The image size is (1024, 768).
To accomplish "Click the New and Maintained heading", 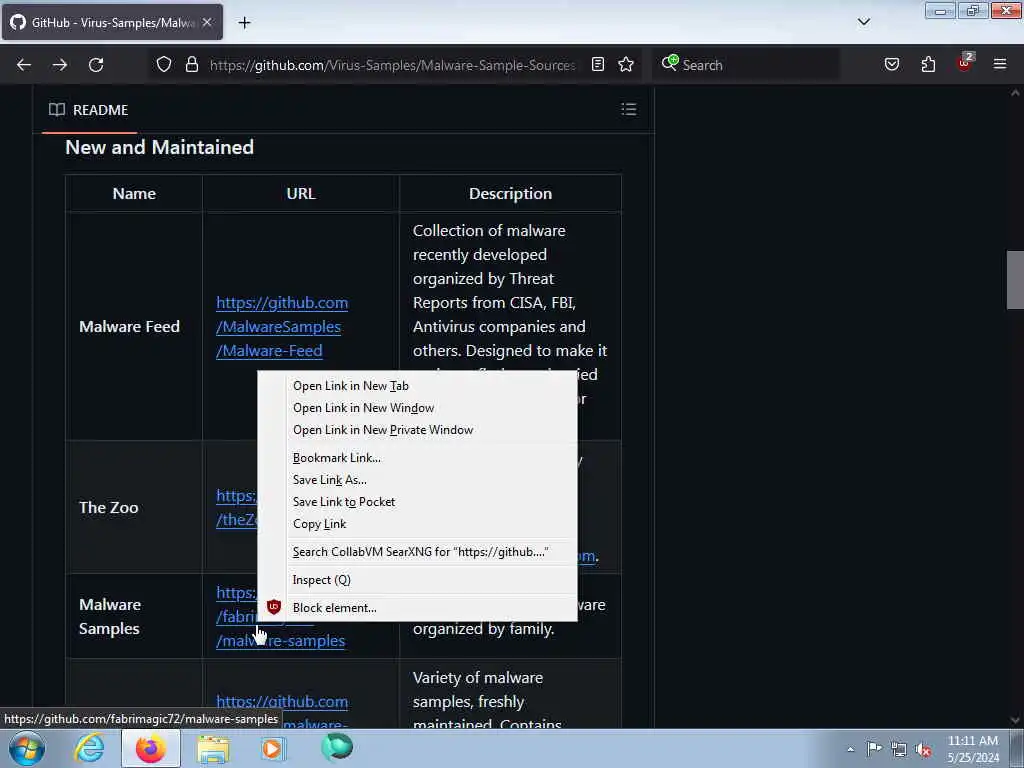I will pos(159,147).
